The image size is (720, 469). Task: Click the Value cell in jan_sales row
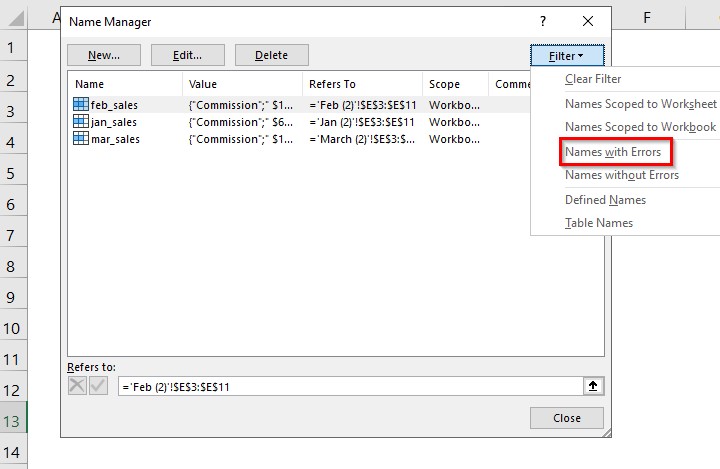[x=241, y=122]
